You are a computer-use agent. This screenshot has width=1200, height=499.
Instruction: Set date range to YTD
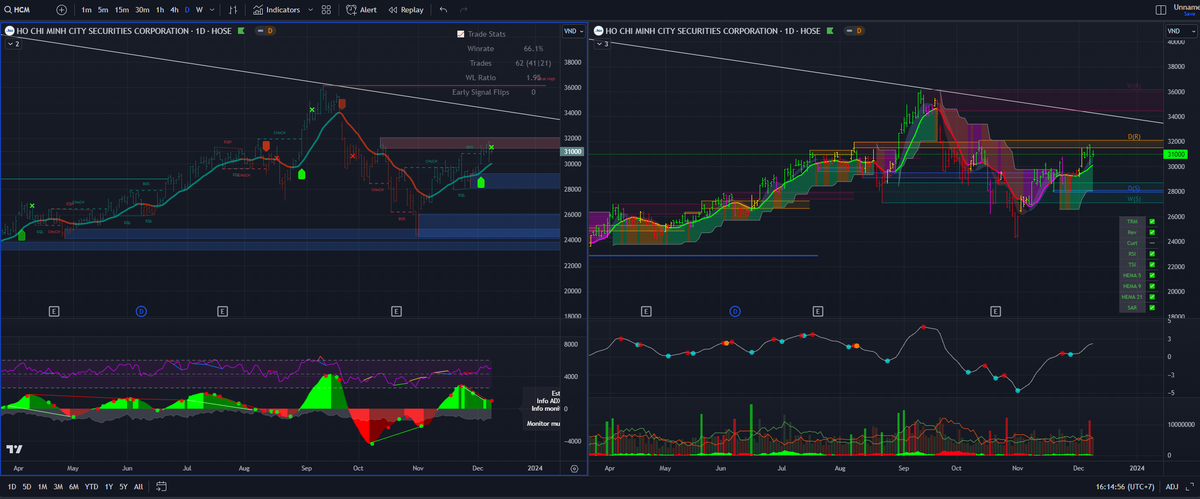pos(91,487)
